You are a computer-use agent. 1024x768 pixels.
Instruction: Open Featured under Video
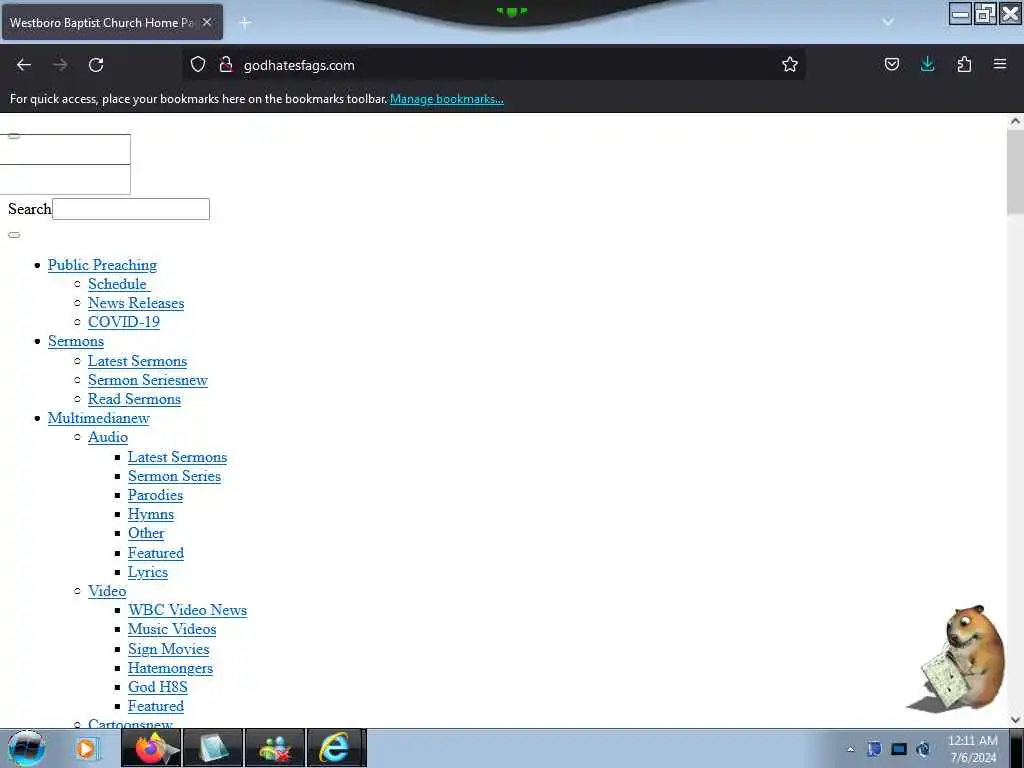pos(156,706)
